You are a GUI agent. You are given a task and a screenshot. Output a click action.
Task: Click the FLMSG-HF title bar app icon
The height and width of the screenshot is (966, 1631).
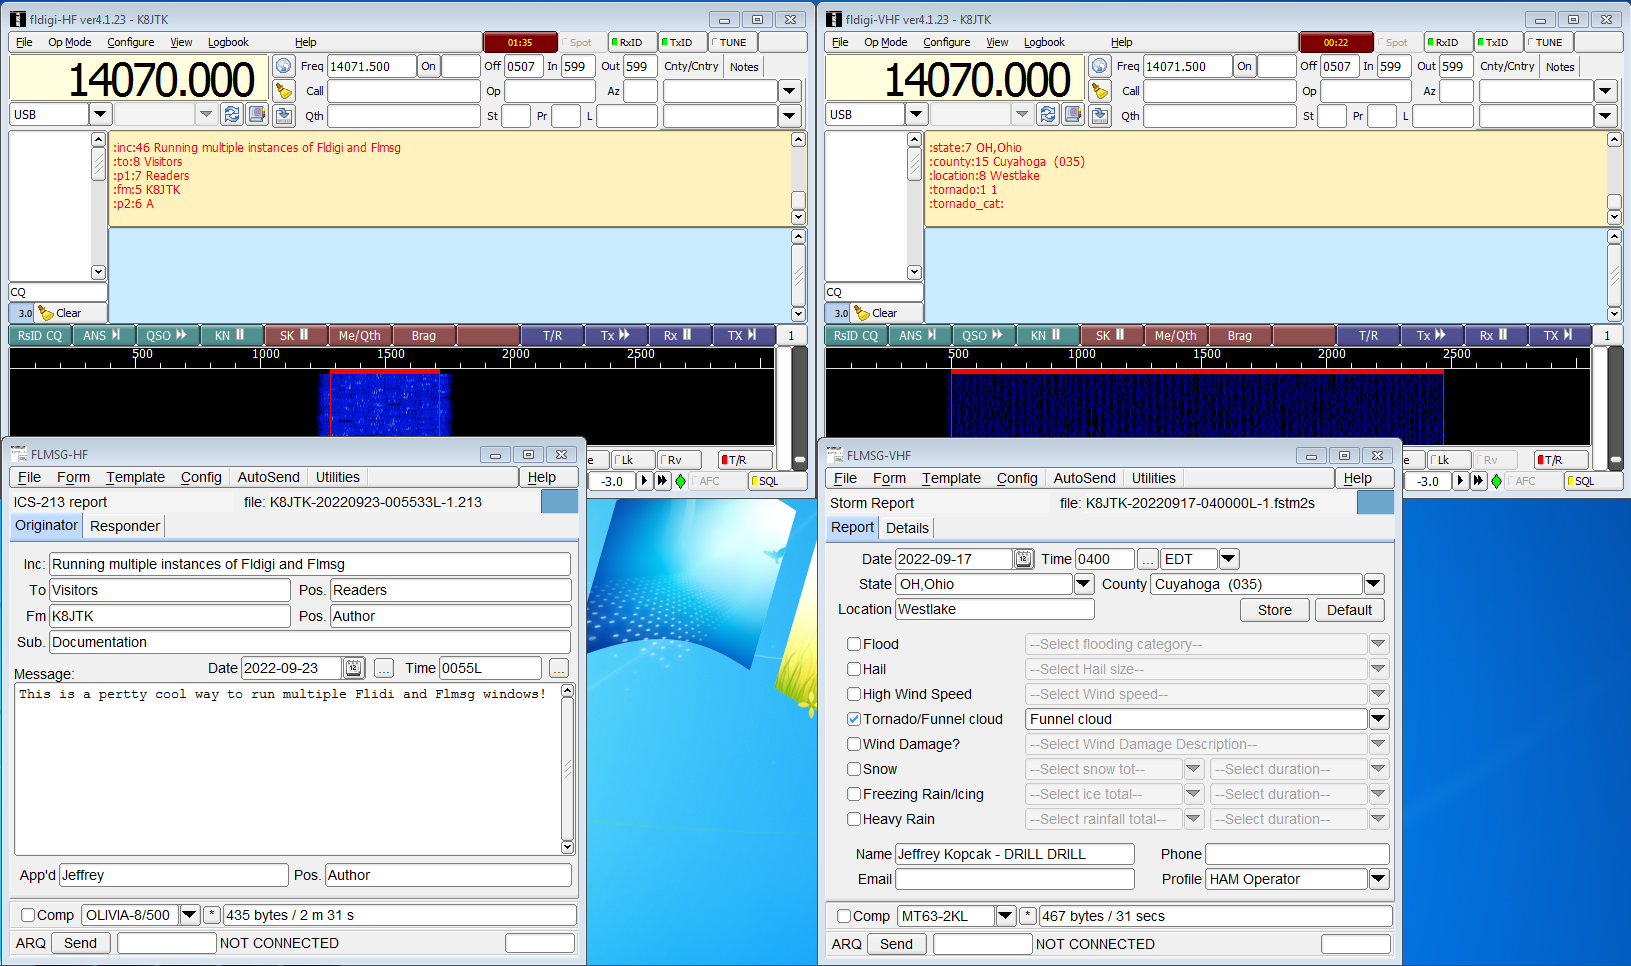(18, 454)
